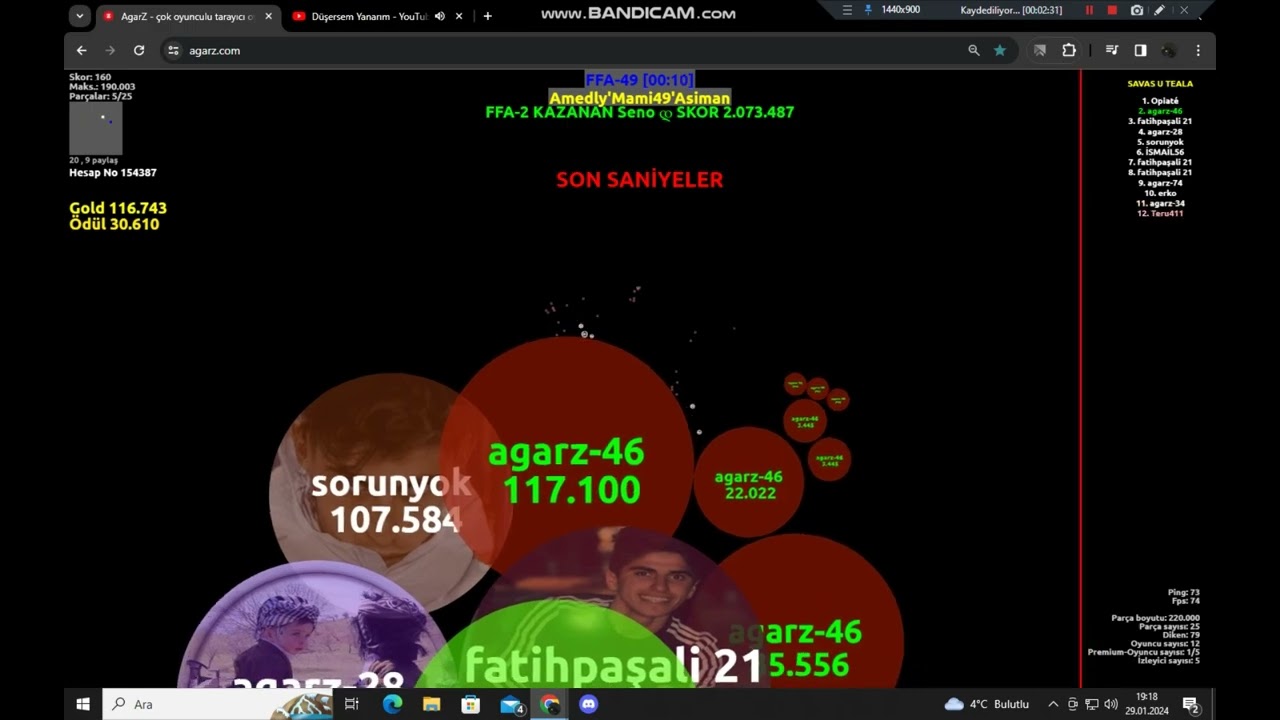Open Task View on the taskbar

click(352, 704)
